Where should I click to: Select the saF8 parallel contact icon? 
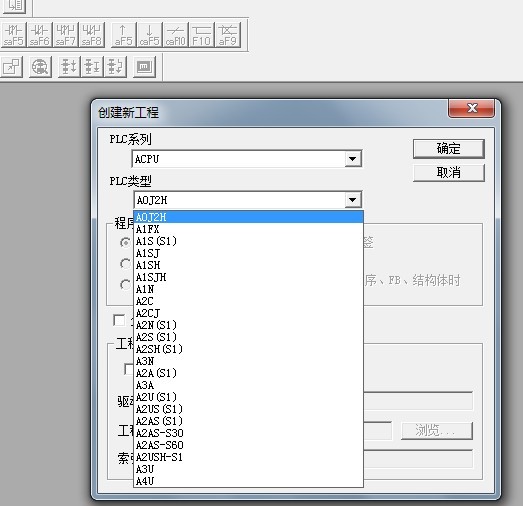[92, 35]
